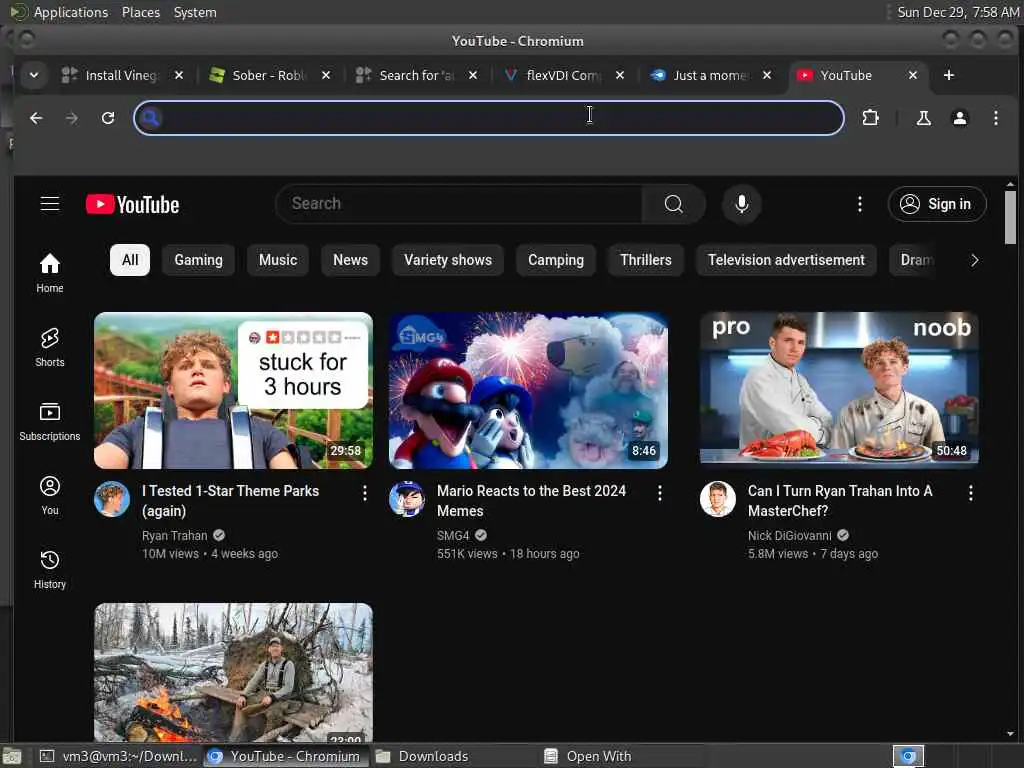Open YouTube hamburger guide menu
Image resolution: width=1024 pixels, height=768 pixels.
click(50, 204)
